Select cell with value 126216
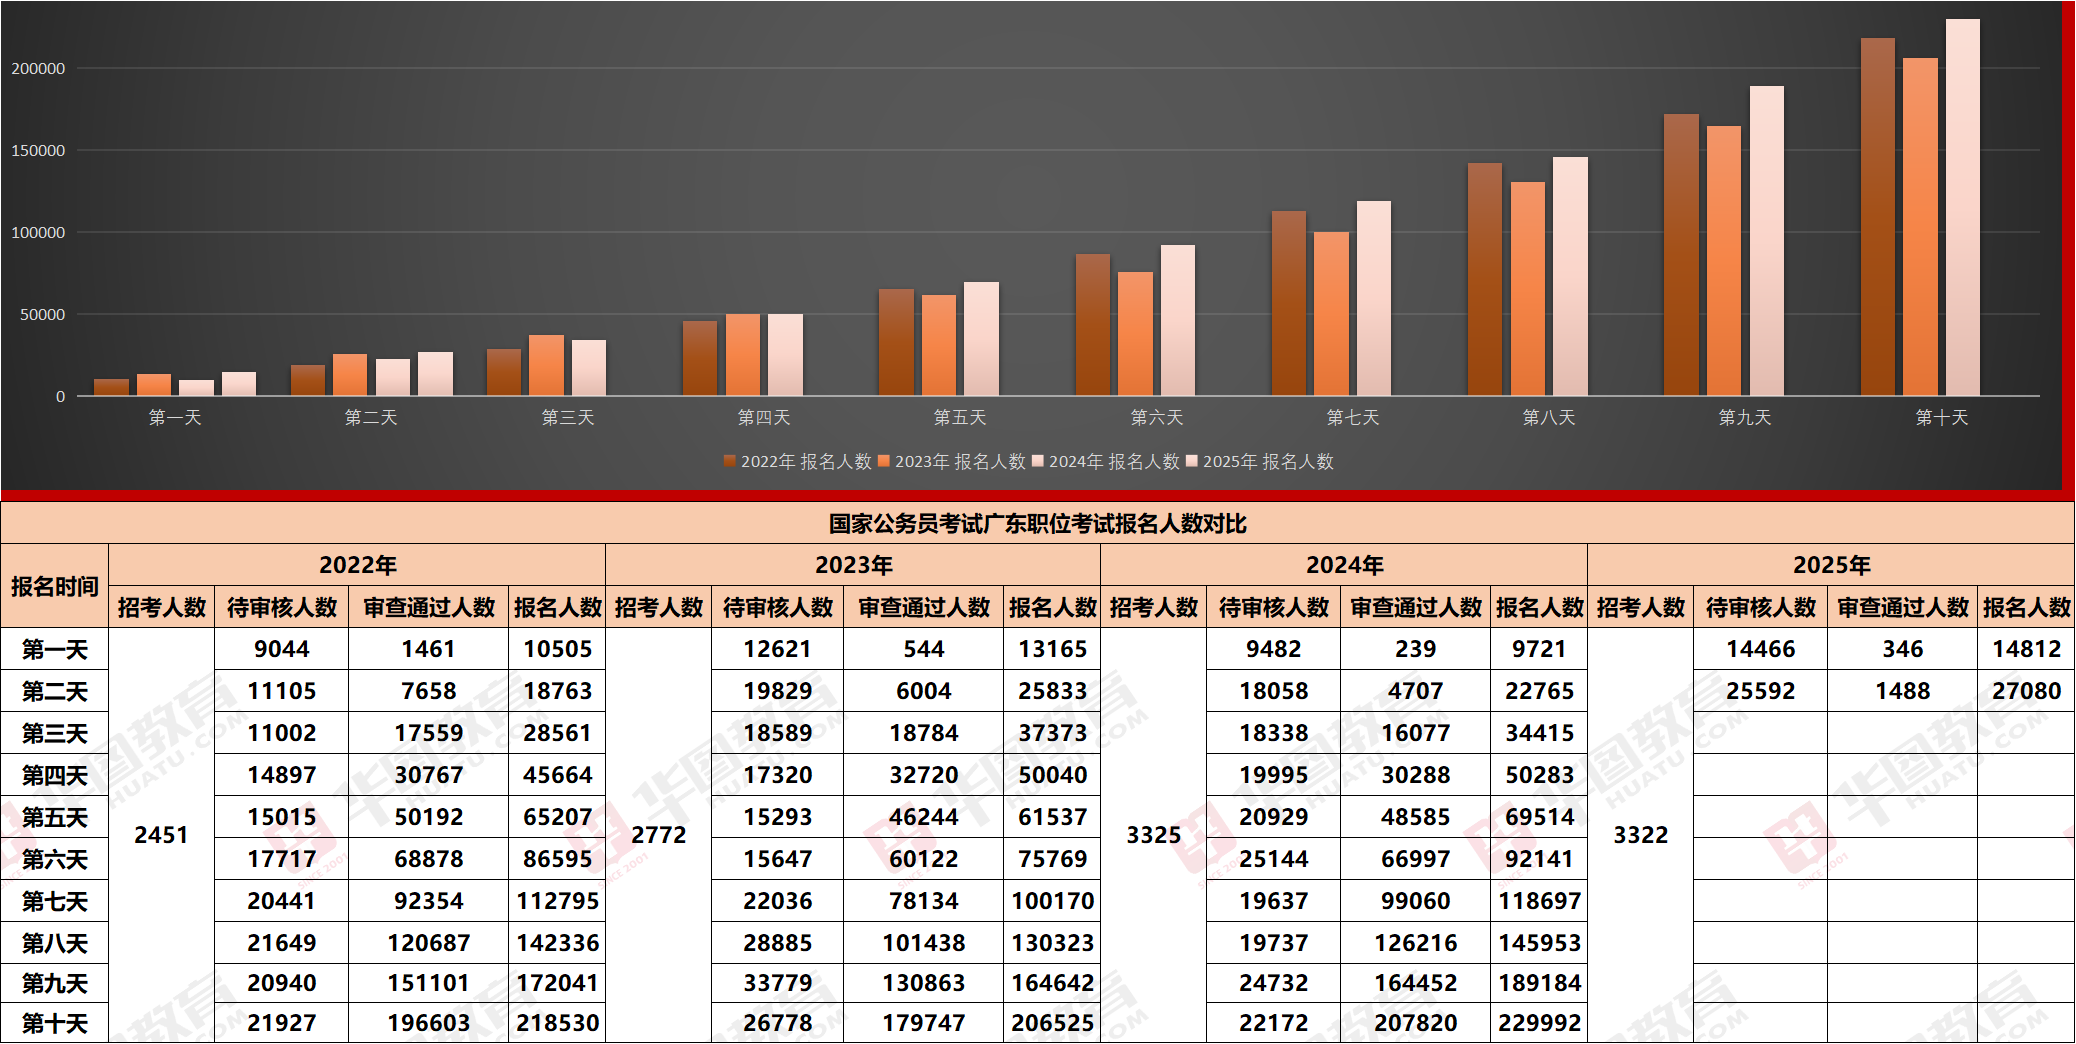 tap(1416, 943)
